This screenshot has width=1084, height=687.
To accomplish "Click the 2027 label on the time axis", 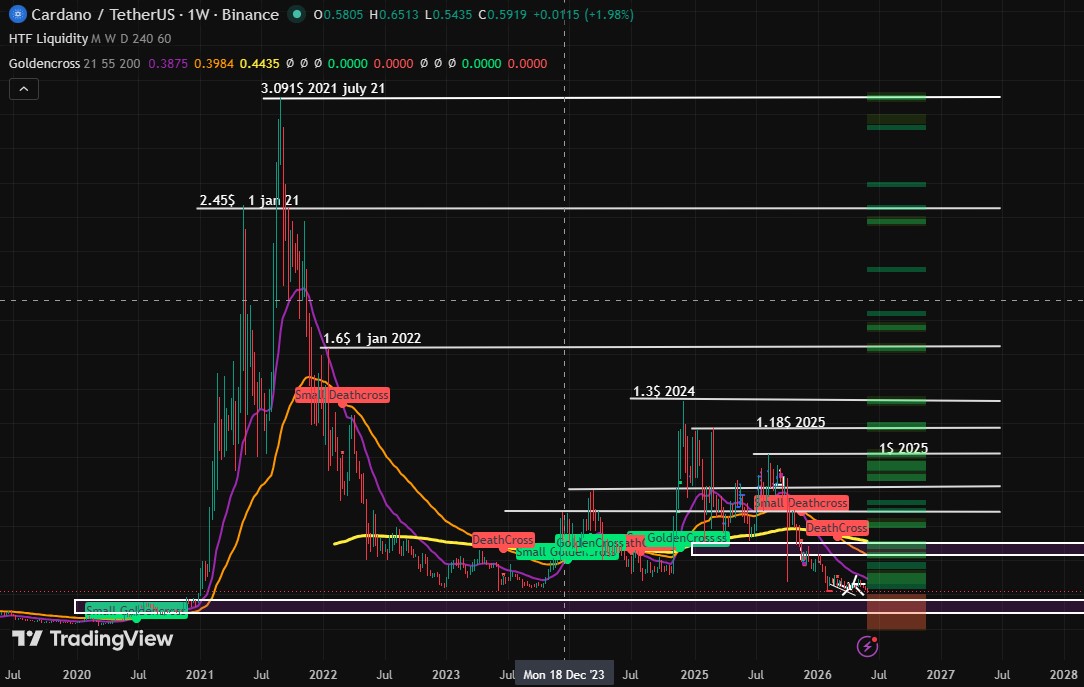I will tap(940, 675).
